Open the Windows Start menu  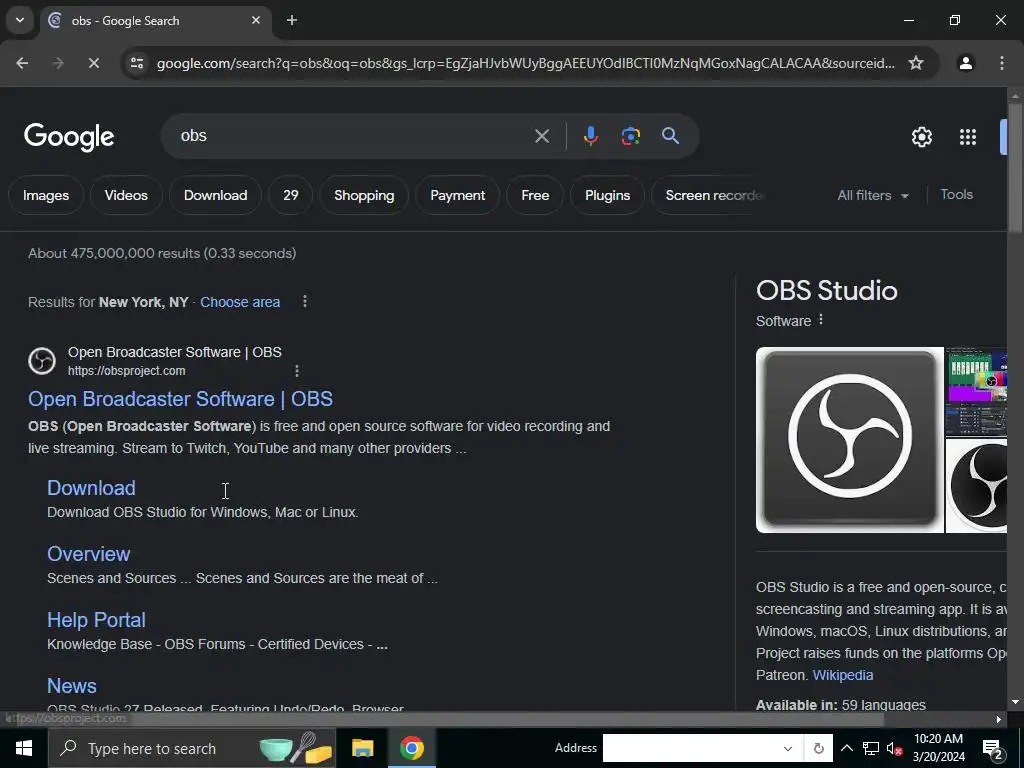pos(24,748)
